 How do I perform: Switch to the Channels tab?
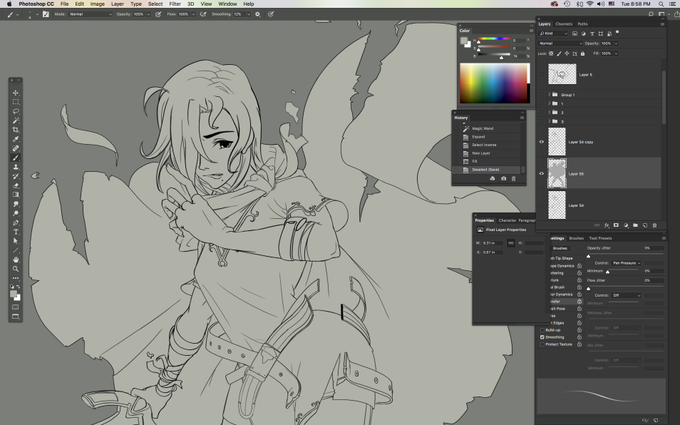click(564, 24)
